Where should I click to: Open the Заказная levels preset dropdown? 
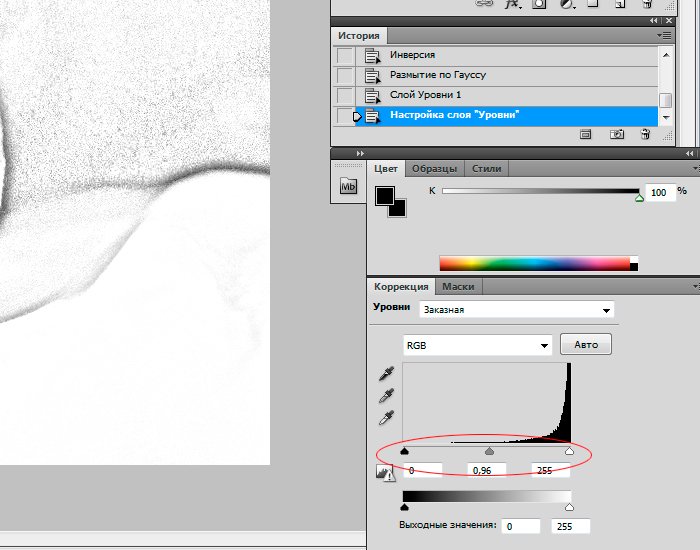coord(516,310)
